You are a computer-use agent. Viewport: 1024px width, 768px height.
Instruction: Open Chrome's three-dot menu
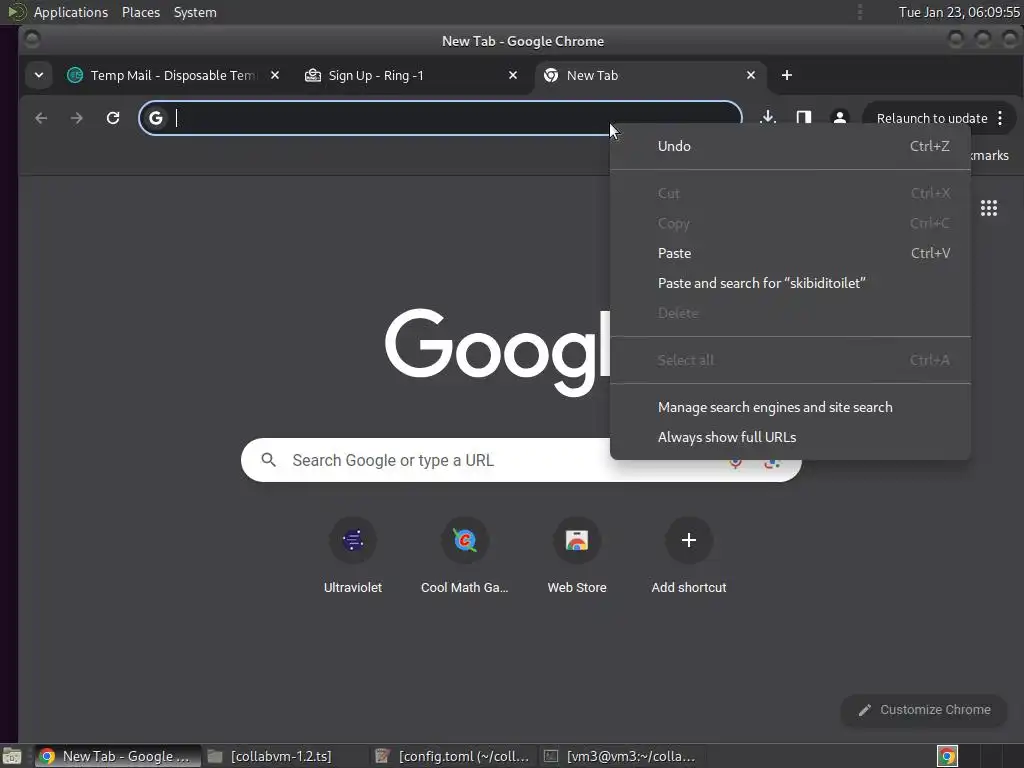click(x=1000, y=118)
